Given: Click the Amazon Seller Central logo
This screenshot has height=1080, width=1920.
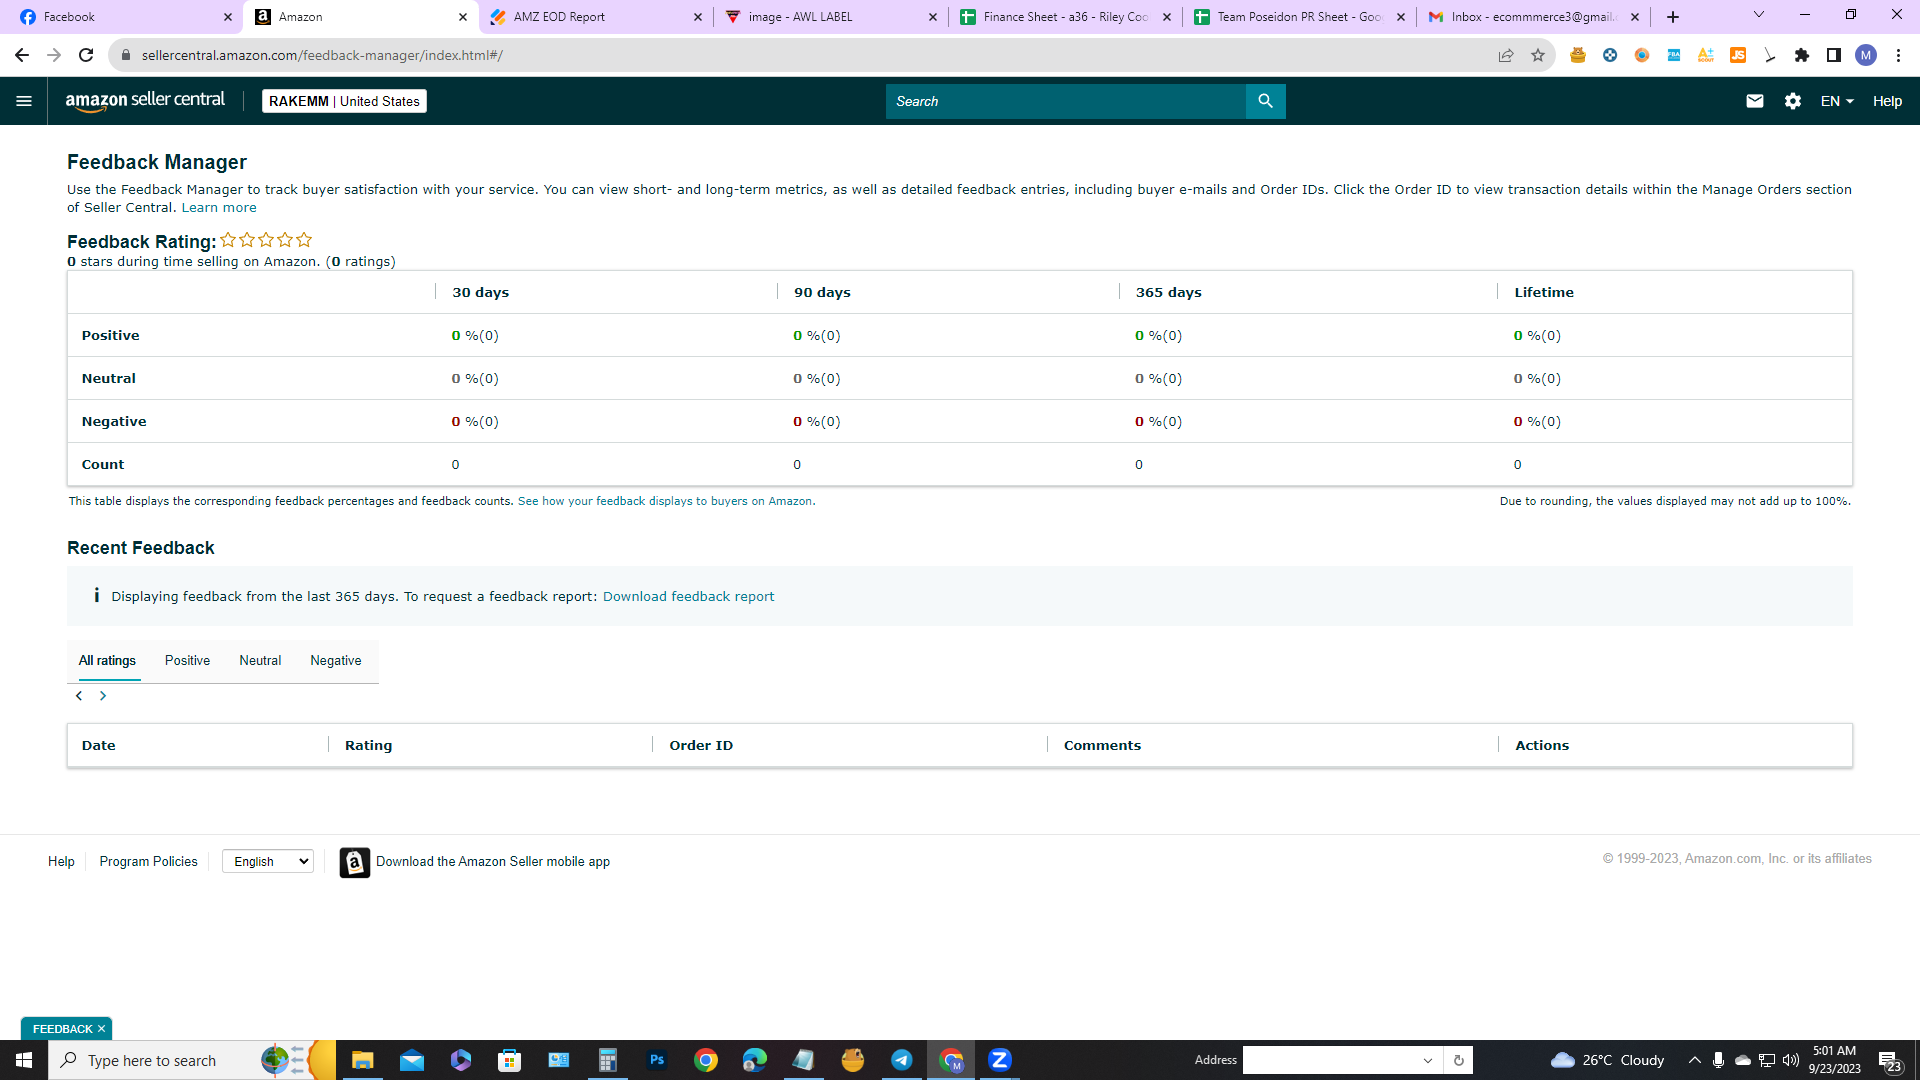Looking at the screenshot, I should click(x=146, y=101).
